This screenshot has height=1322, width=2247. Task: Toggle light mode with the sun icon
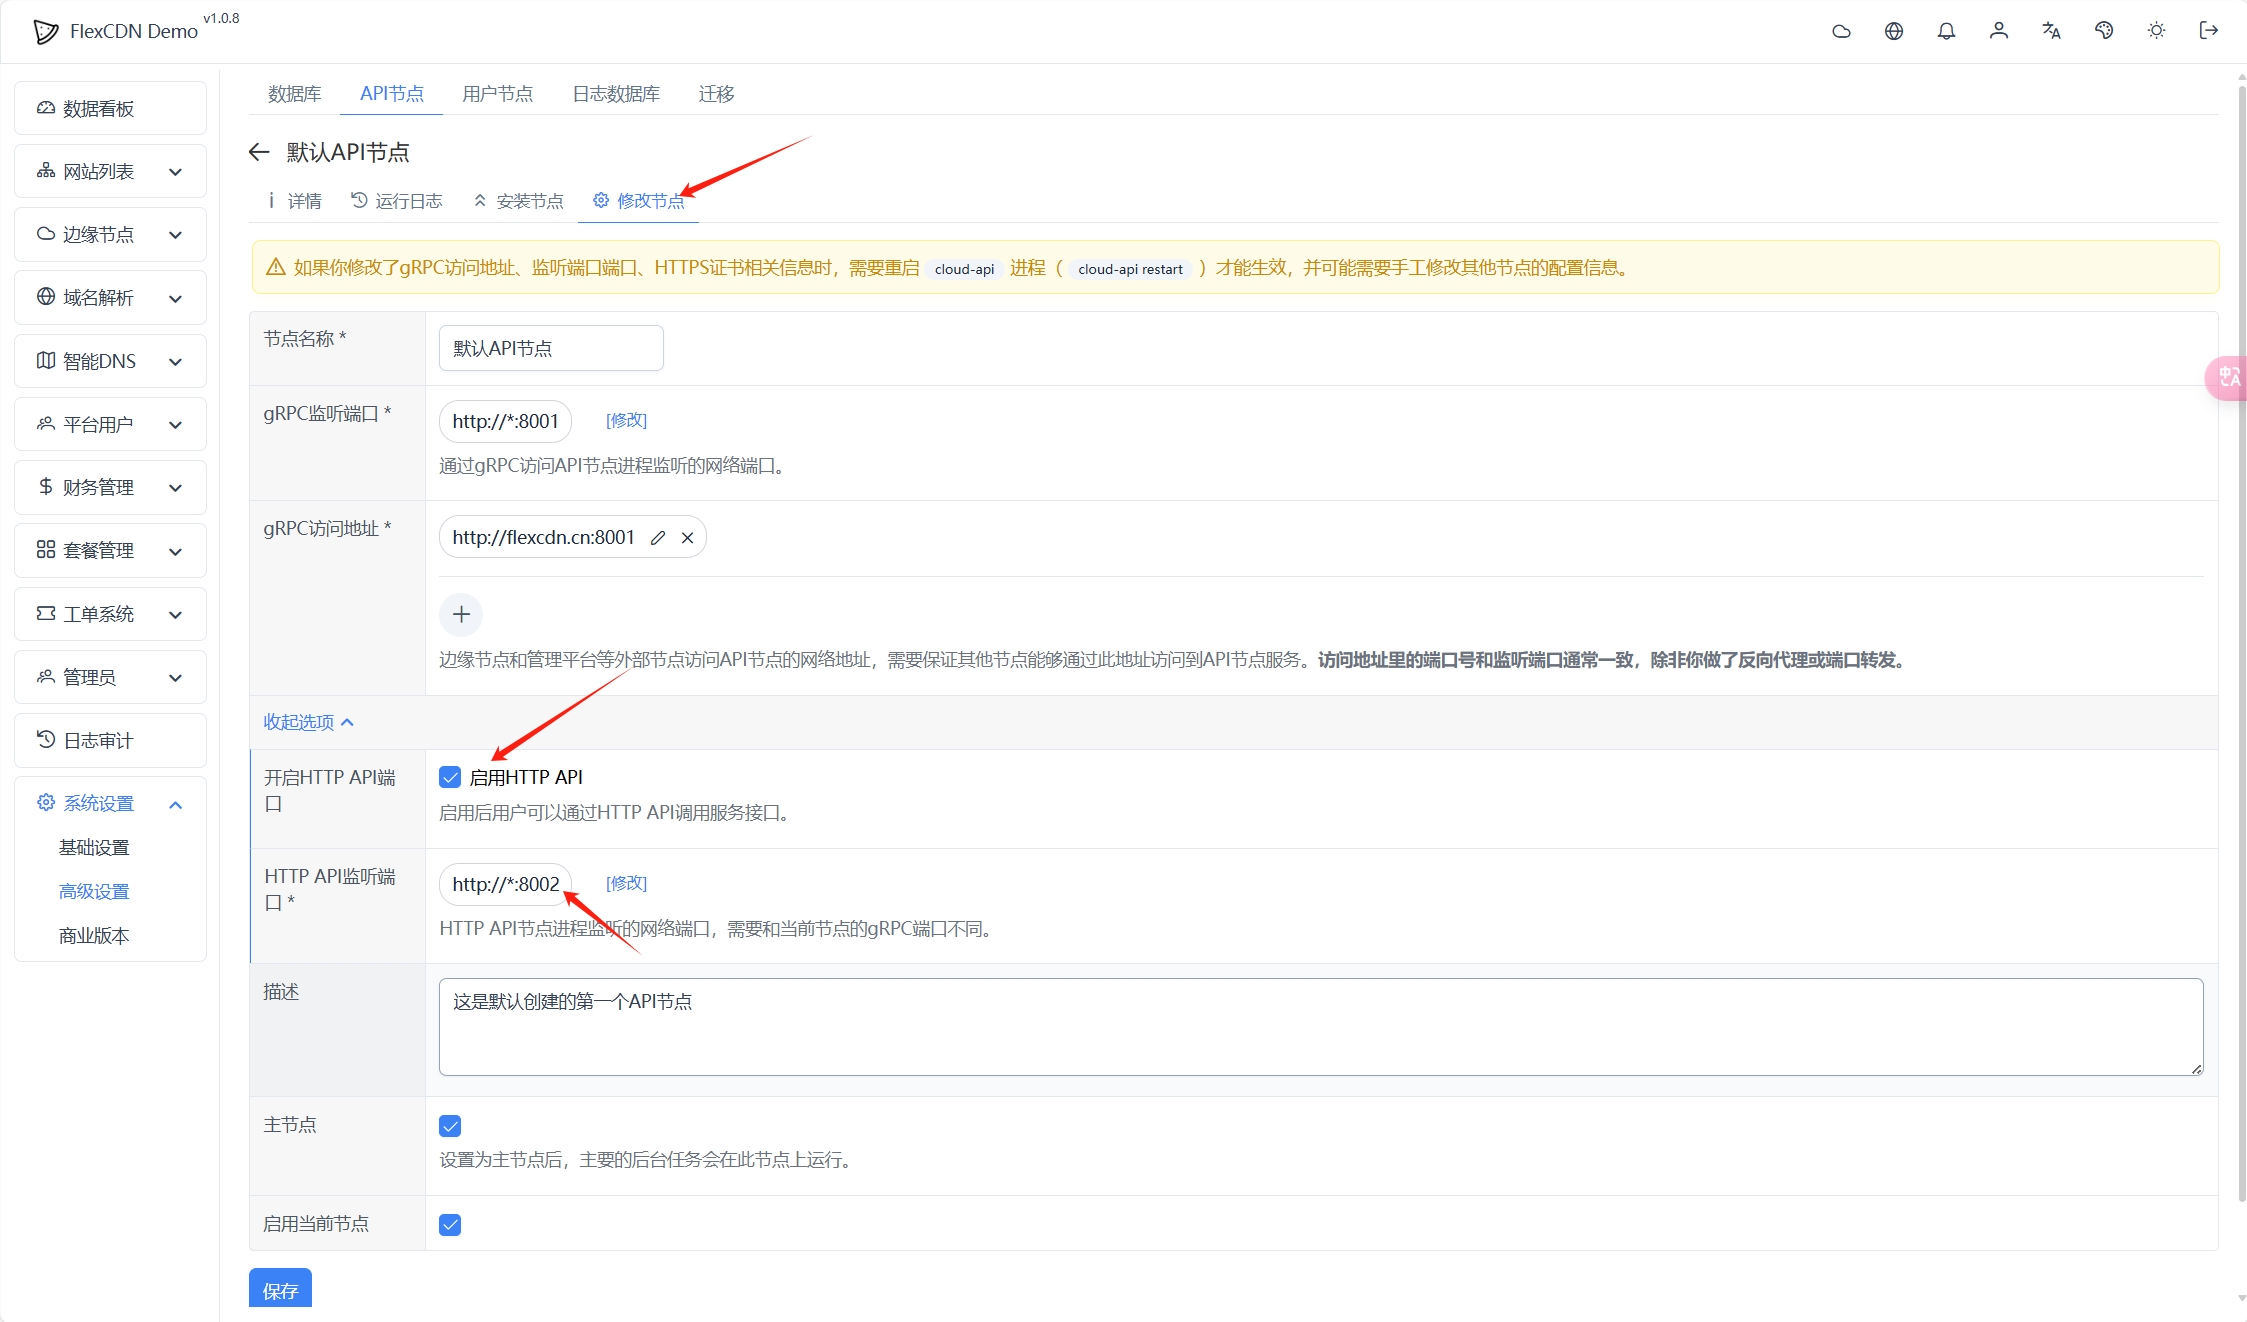2156,31
